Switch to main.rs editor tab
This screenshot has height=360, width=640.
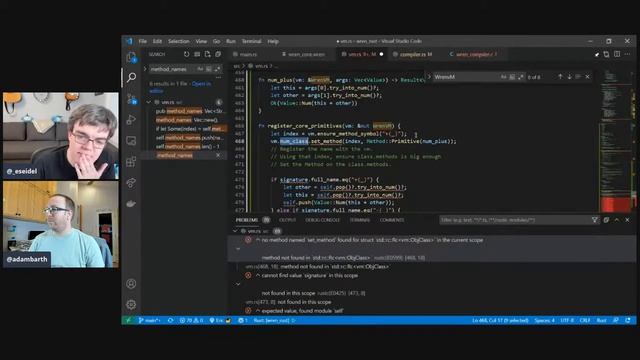(248, 54)
